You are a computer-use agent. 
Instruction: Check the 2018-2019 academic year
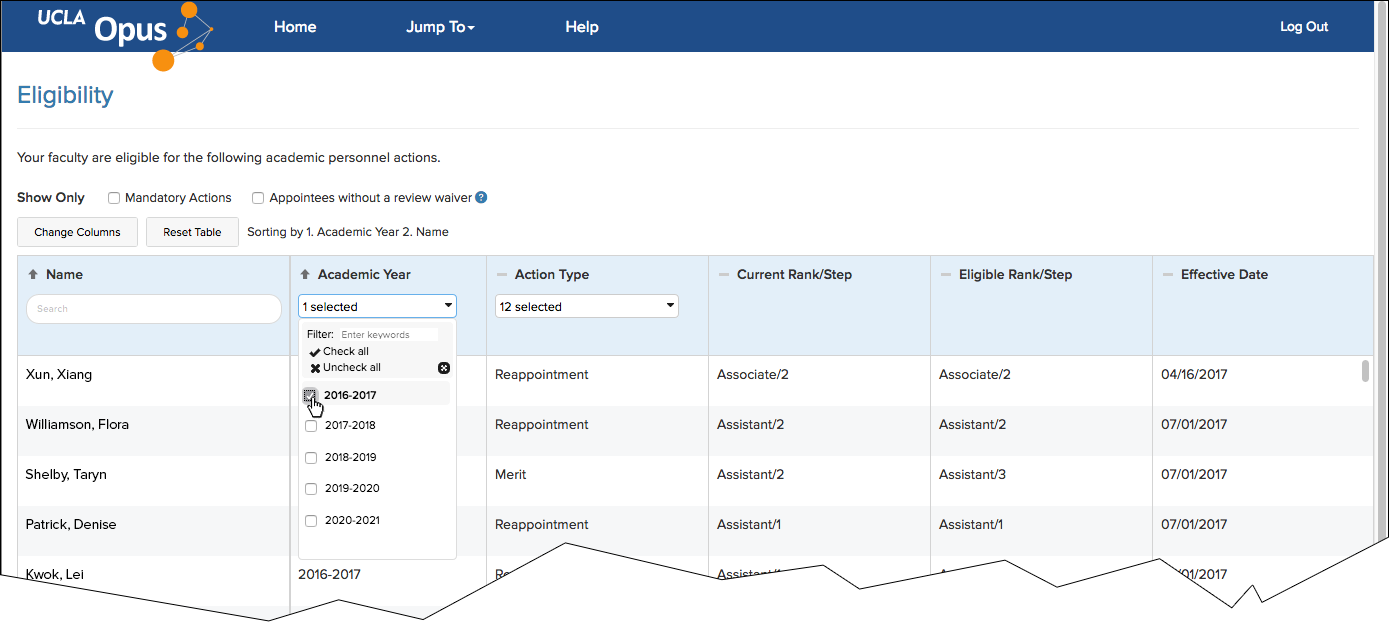311,458
